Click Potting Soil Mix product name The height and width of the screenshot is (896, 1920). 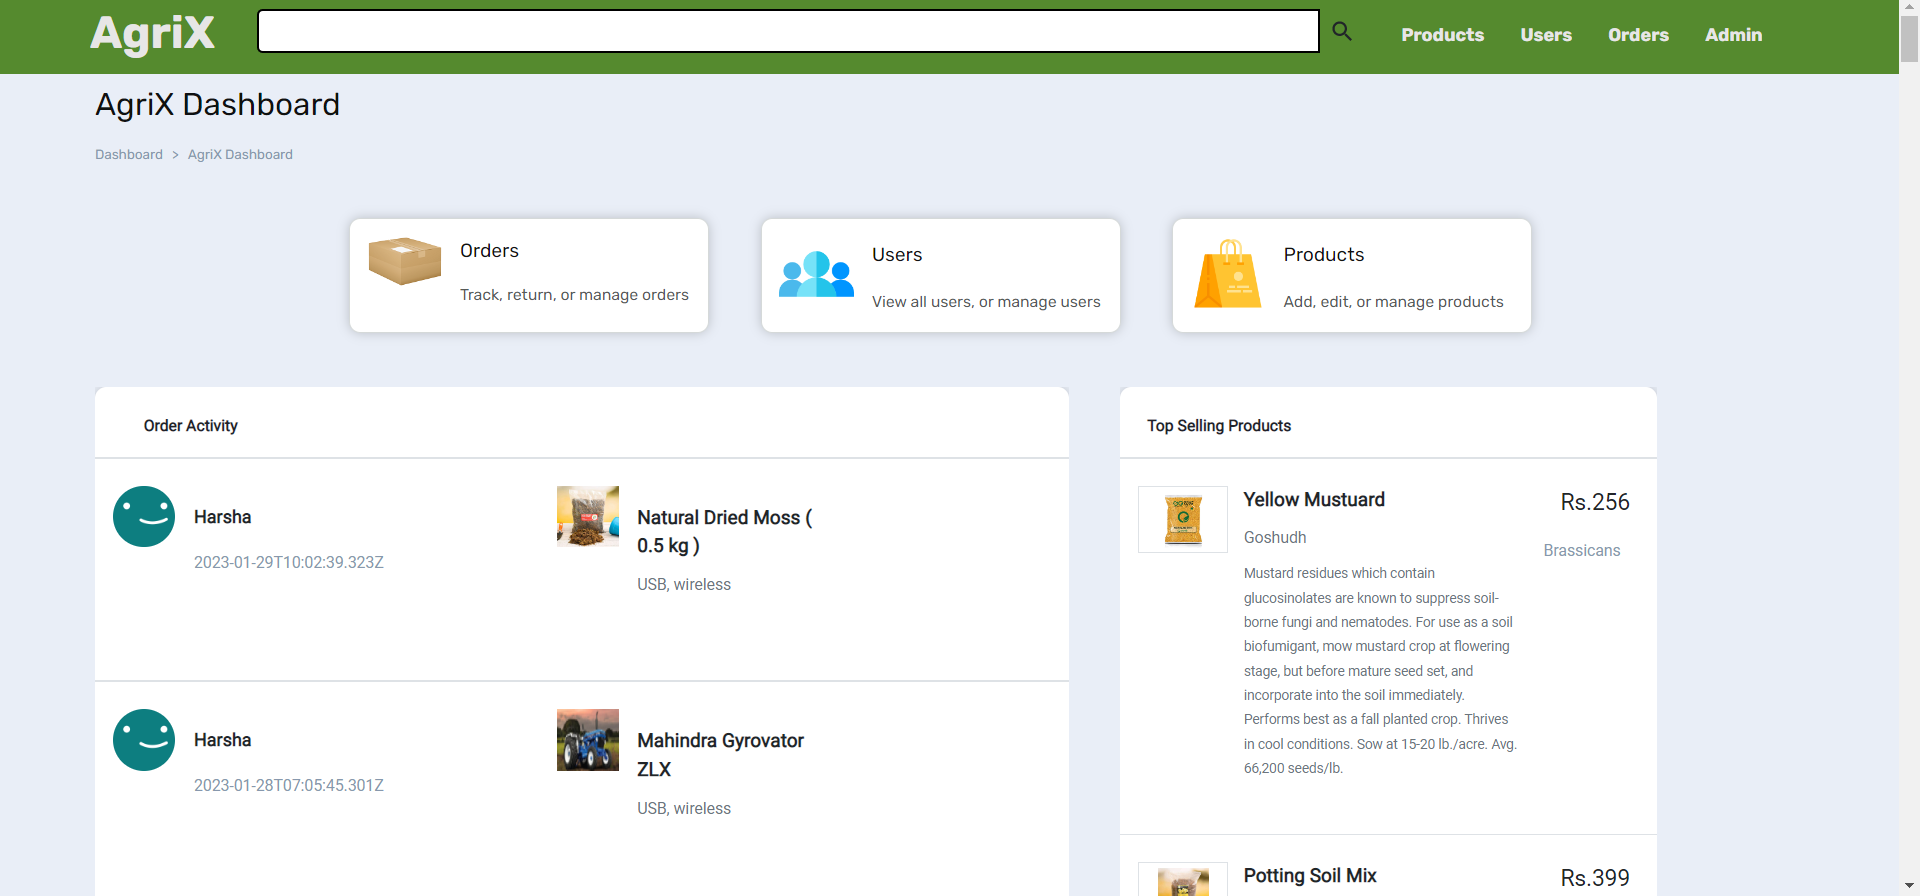tap(1310, 876)
